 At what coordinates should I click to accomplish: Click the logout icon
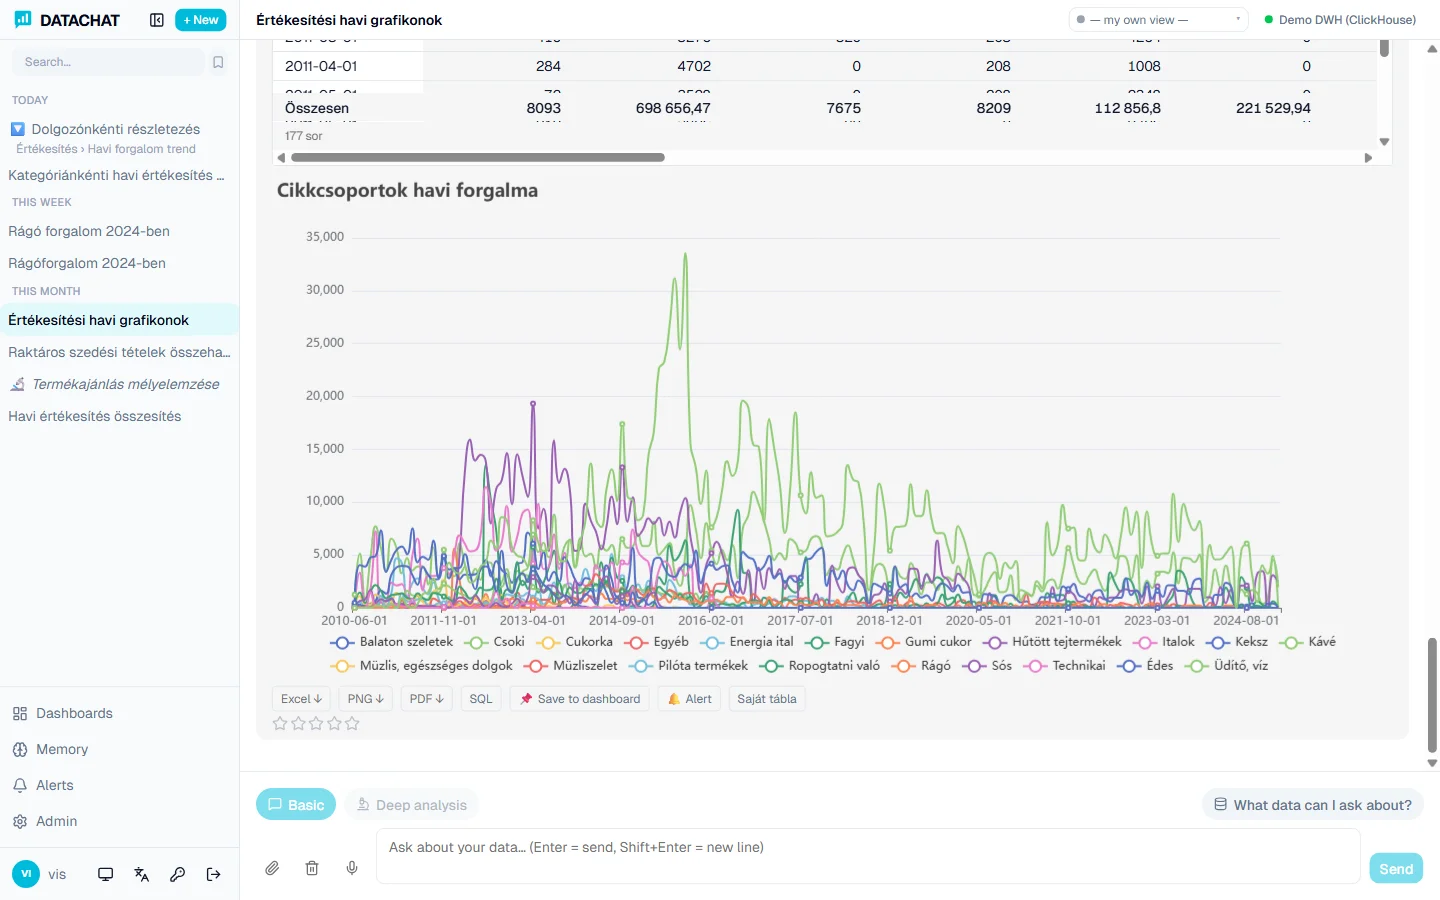[x=213, y=874]
